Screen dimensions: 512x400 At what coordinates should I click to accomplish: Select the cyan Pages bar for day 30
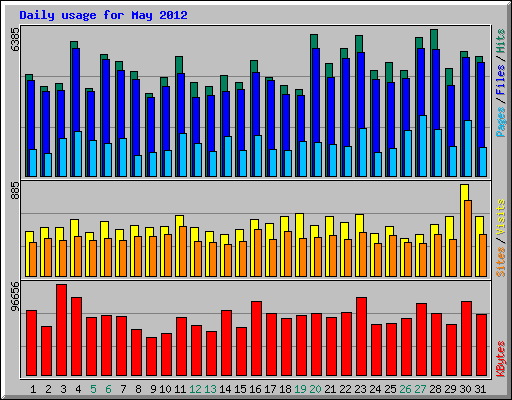coord(468,148)
